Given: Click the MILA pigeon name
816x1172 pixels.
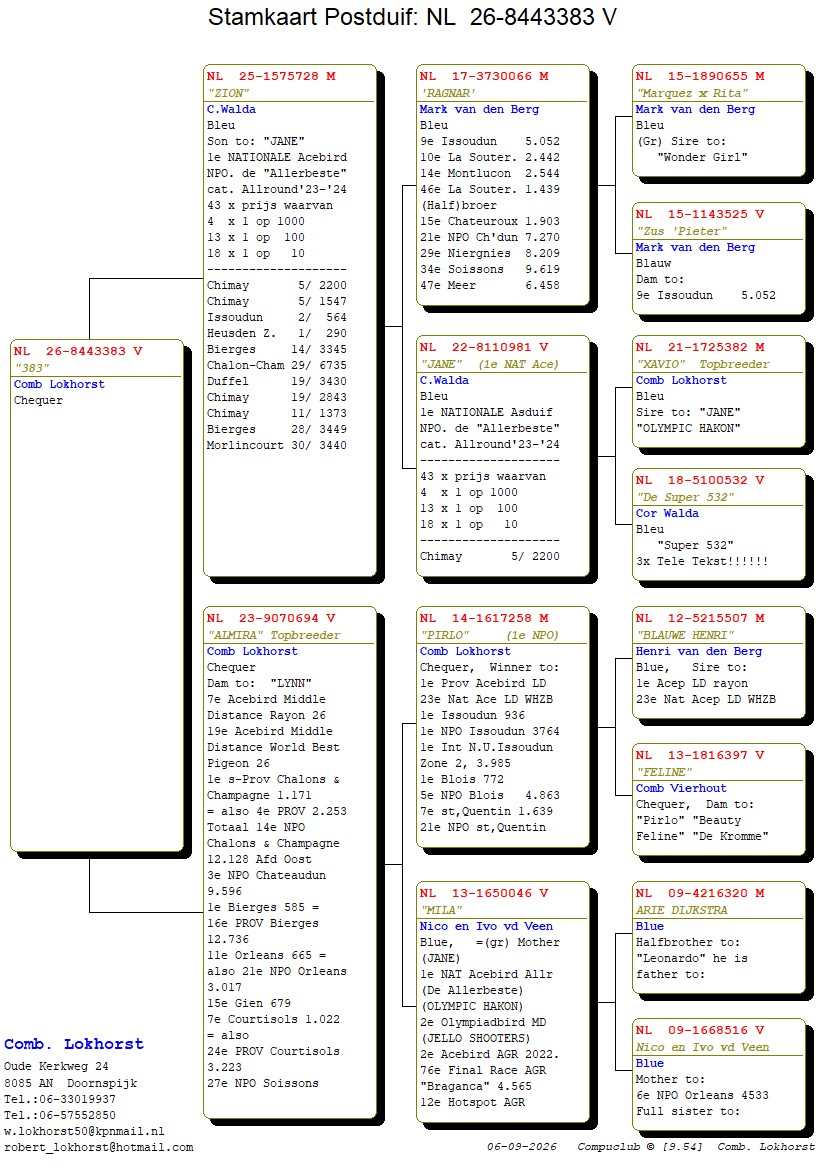Looking at the screenshot, I should (441, 910).
